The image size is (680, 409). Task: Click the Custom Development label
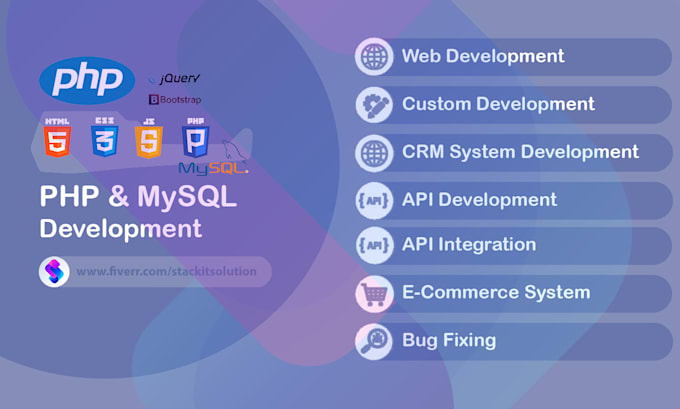[x=498, y=104]
